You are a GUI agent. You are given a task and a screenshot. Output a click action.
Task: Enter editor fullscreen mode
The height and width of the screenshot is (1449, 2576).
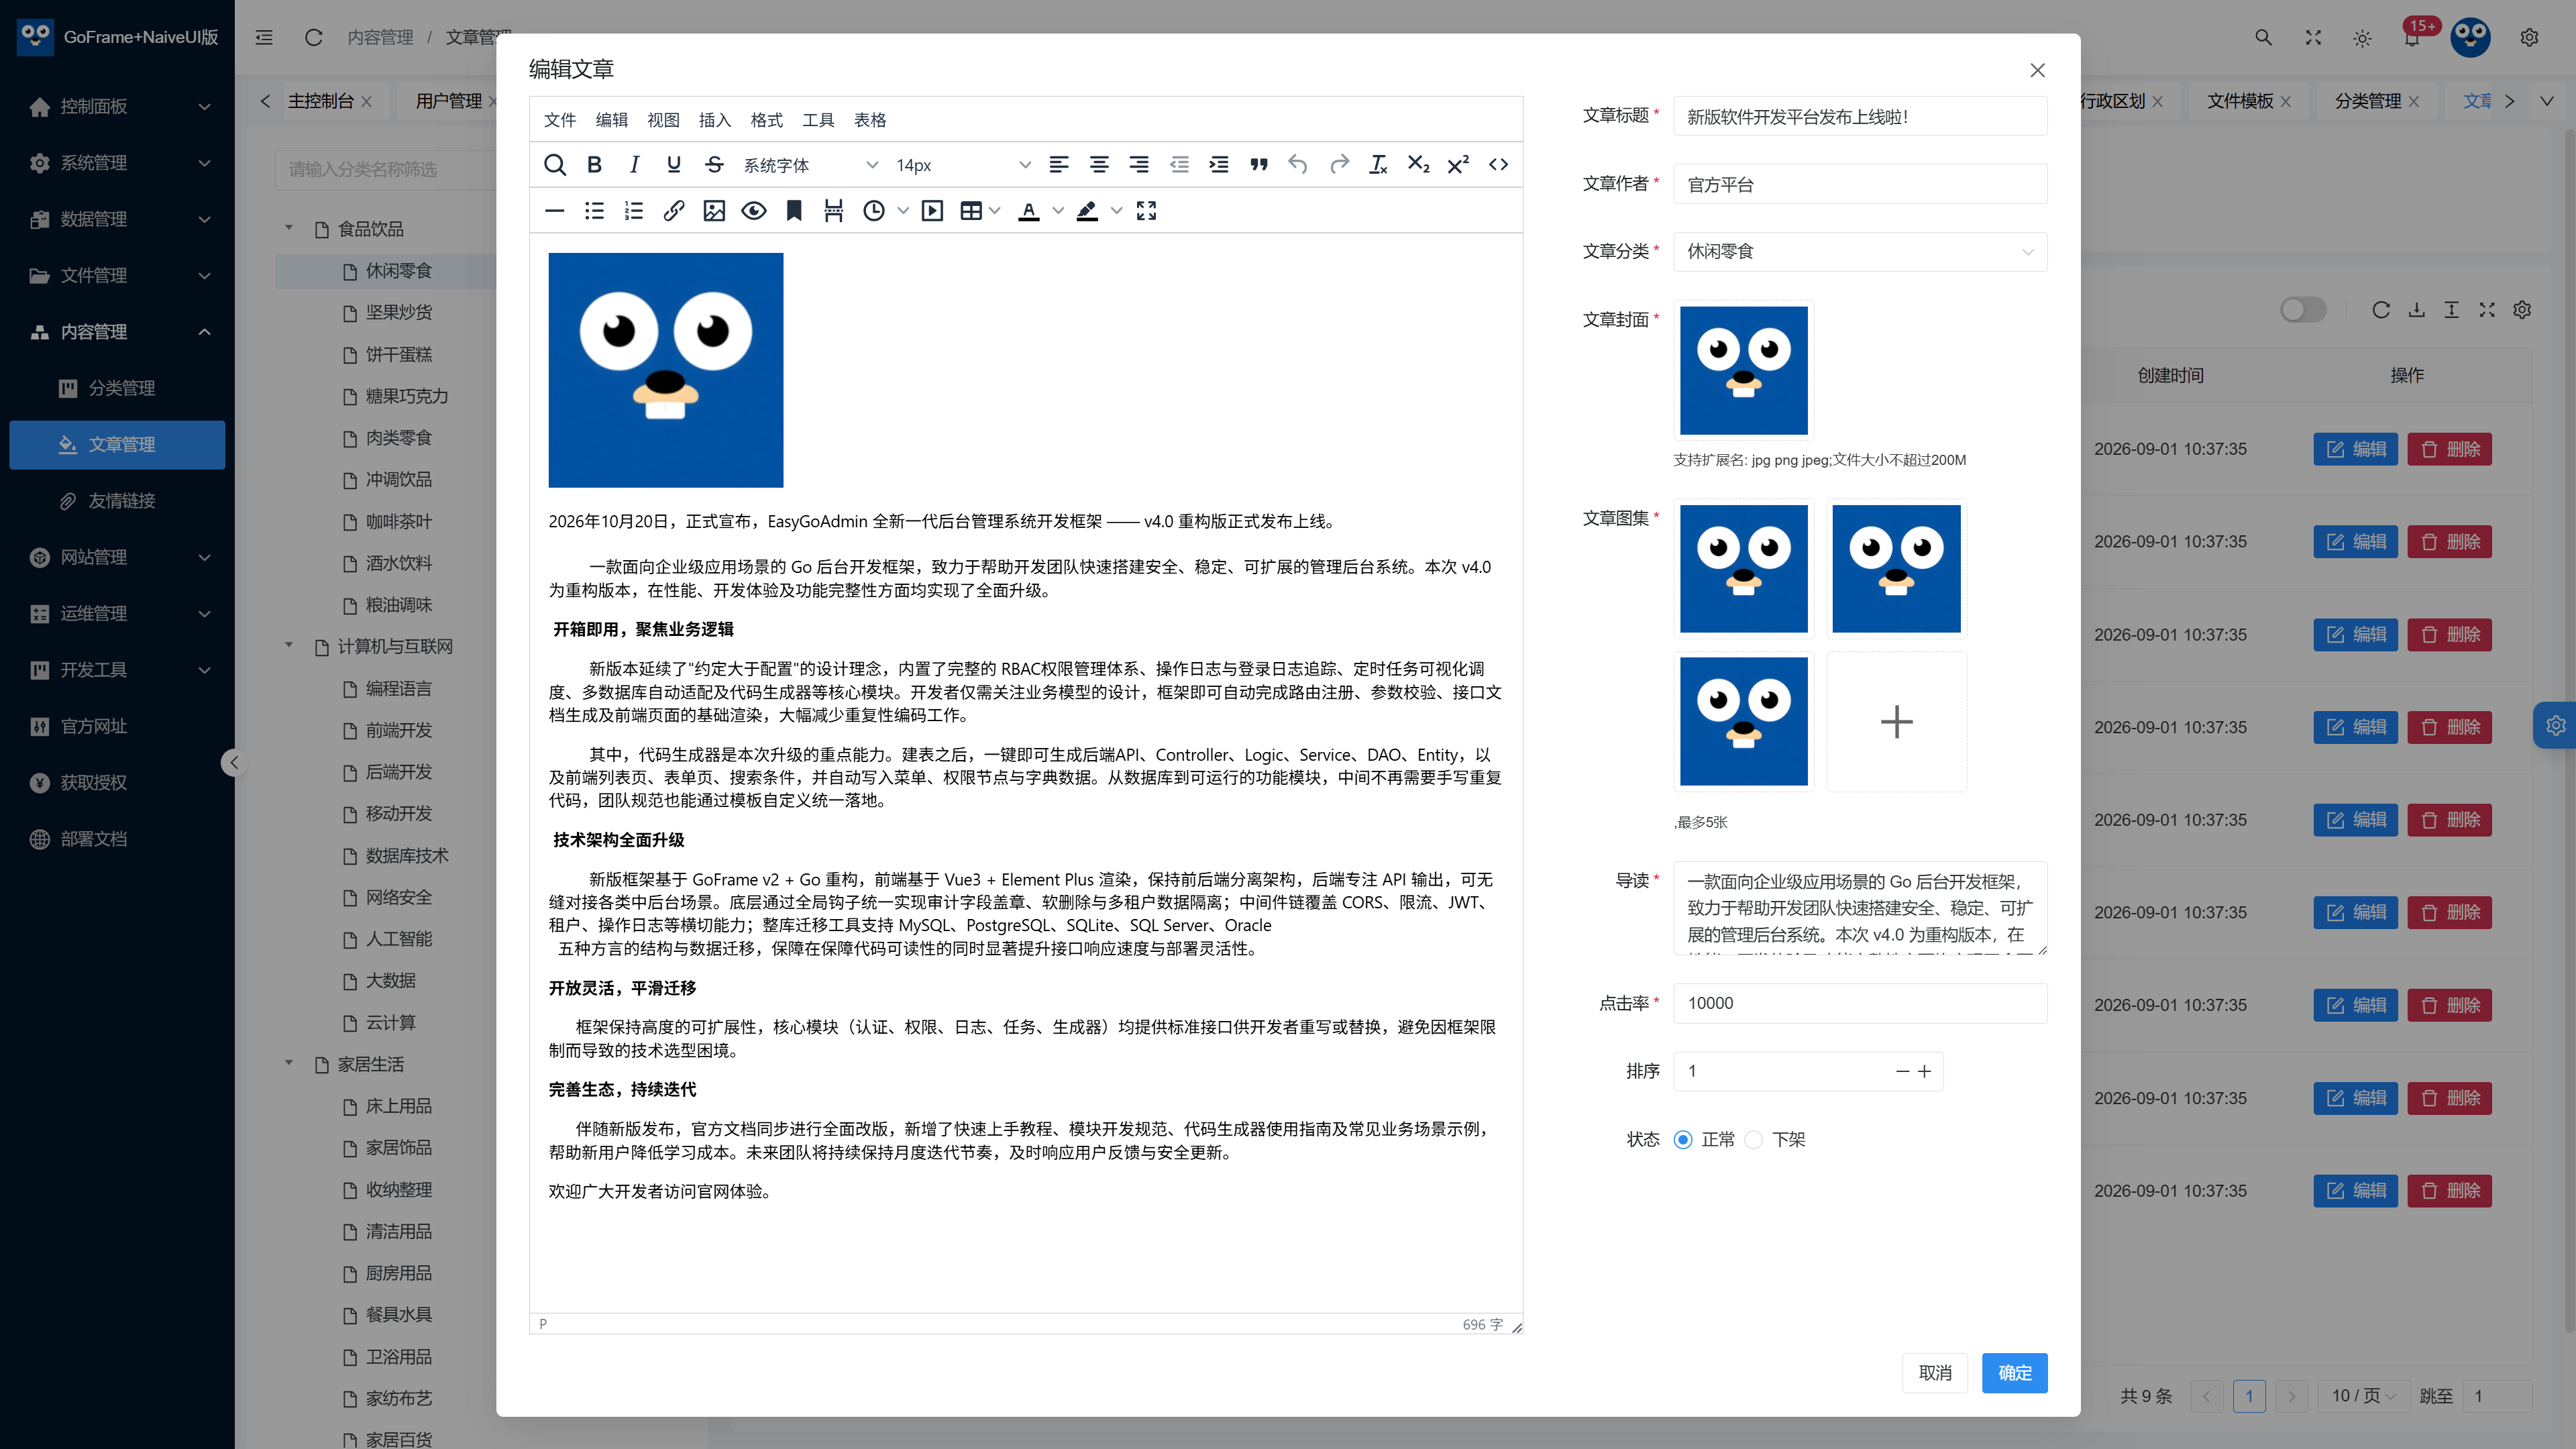pos(1147,211)
